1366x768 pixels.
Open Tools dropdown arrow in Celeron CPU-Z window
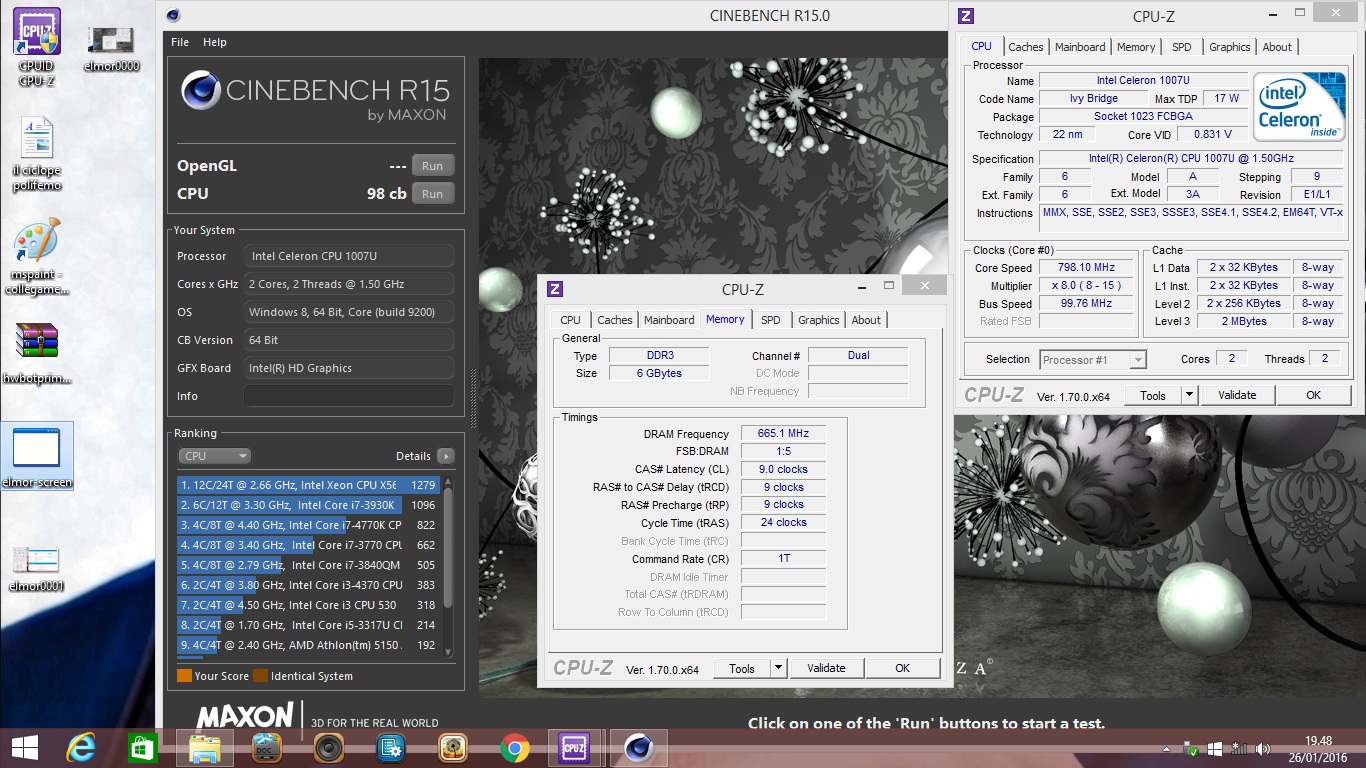coord(1189,395)
